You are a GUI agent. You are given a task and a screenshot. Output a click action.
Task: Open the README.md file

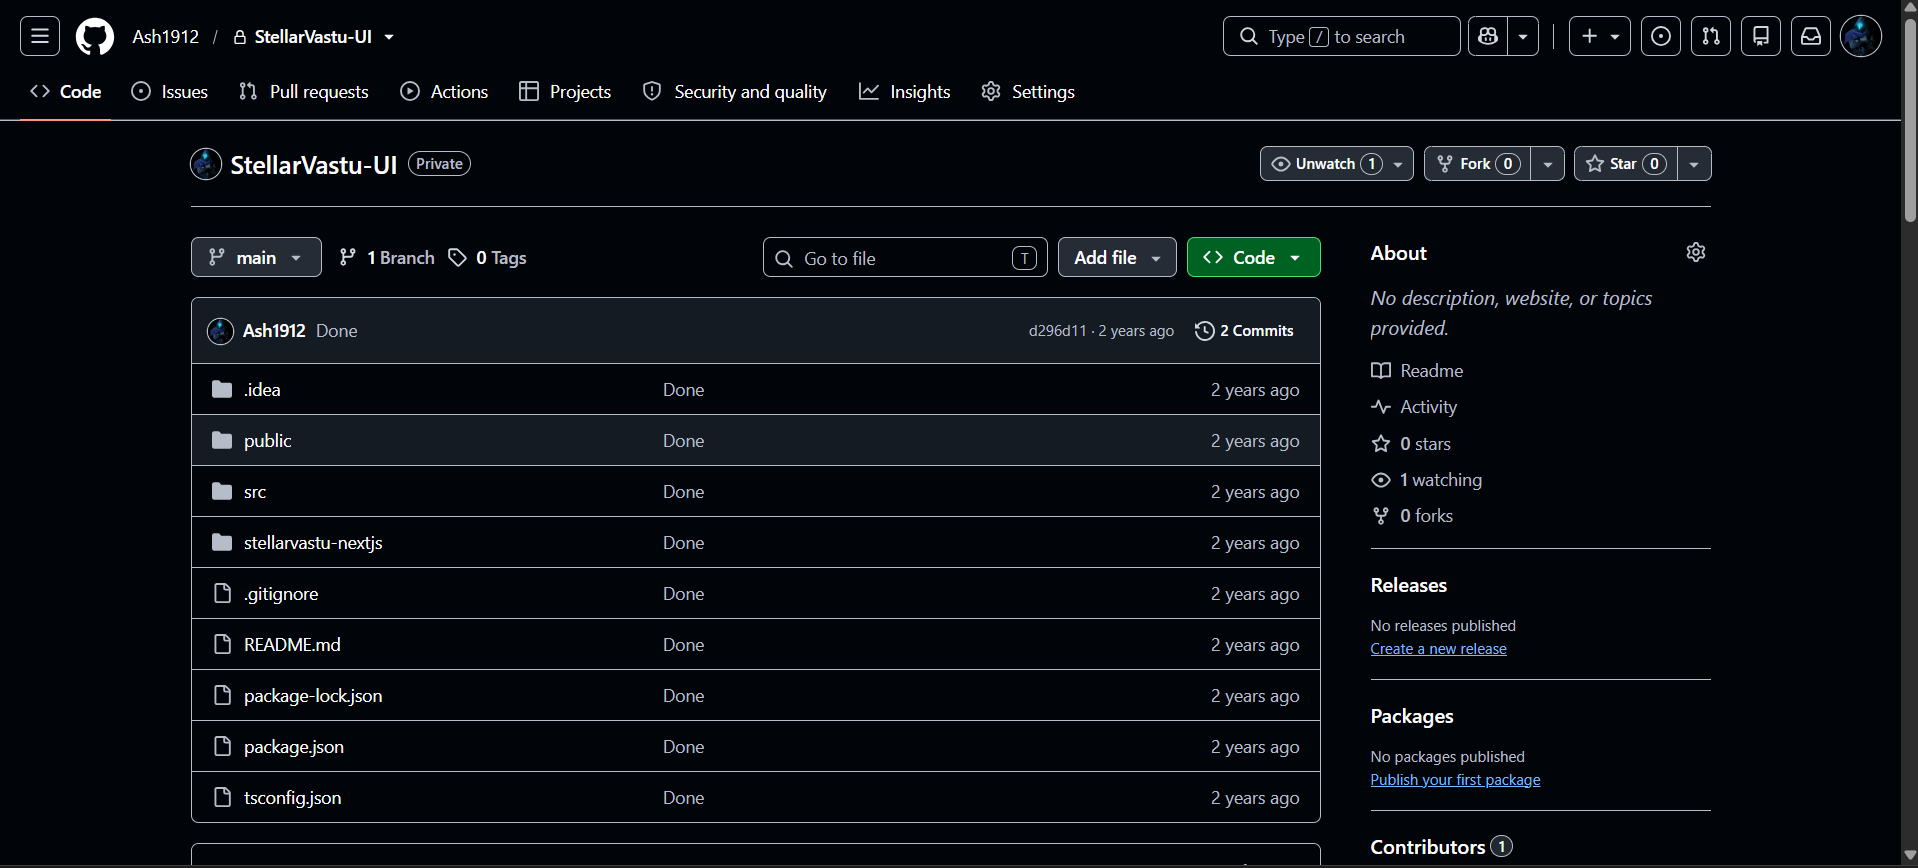click(292, 645)
